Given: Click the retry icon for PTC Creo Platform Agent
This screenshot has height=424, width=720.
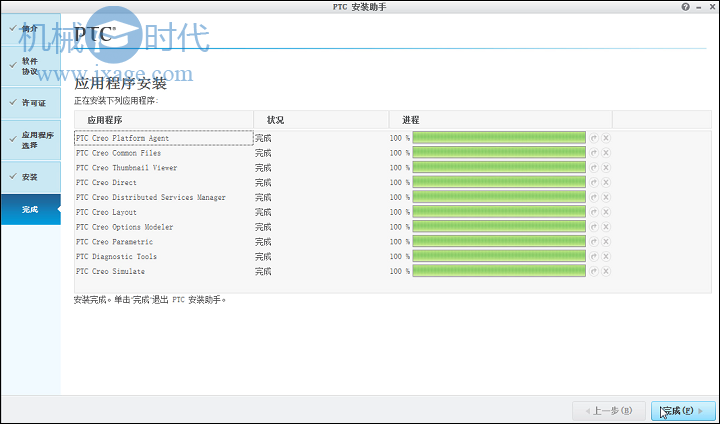Looking at the screenshot, I should click(594, 138).
